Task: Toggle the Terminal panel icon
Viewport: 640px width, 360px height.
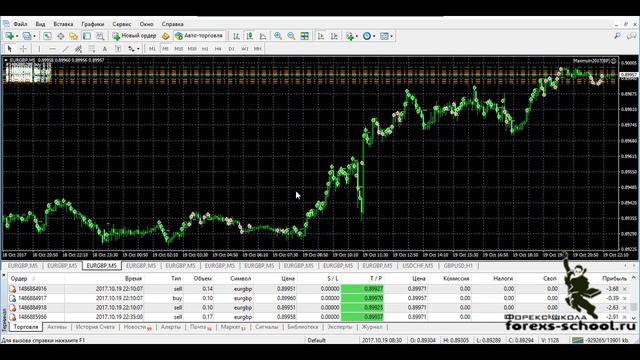Action: (87, 36)
